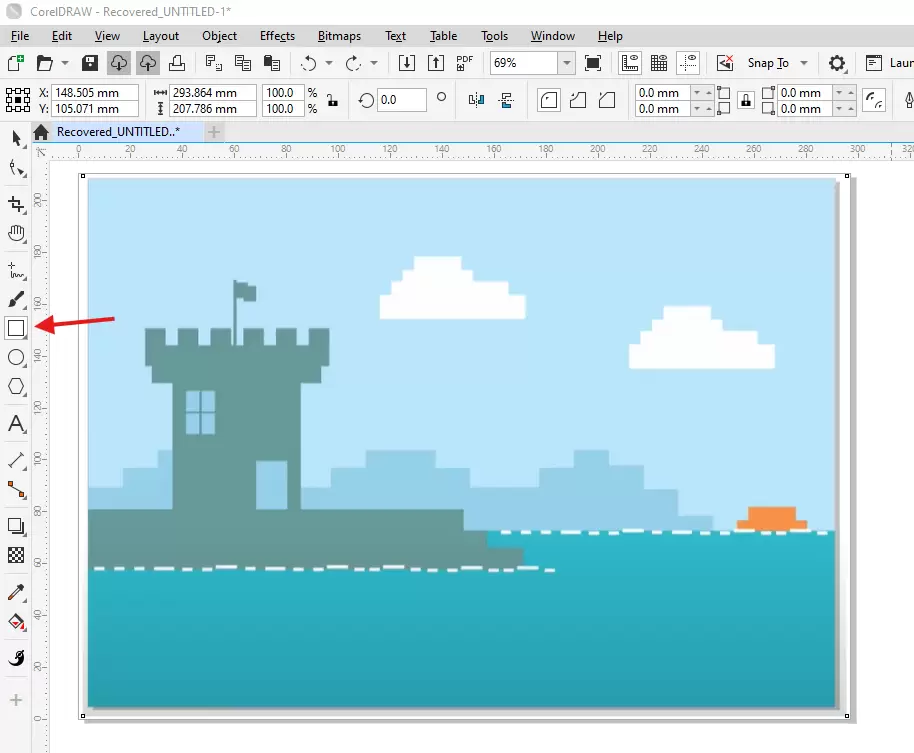This screenshot has height=753, width=914.
Task: Click the Save disk icon
Action: [x=90, y=63]
